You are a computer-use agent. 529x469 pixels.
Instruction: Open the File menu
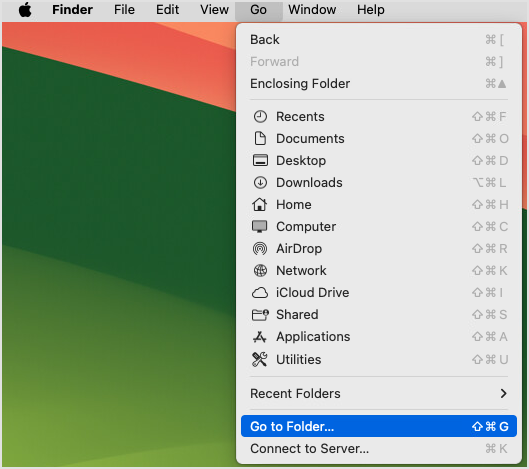pos(124,9)
